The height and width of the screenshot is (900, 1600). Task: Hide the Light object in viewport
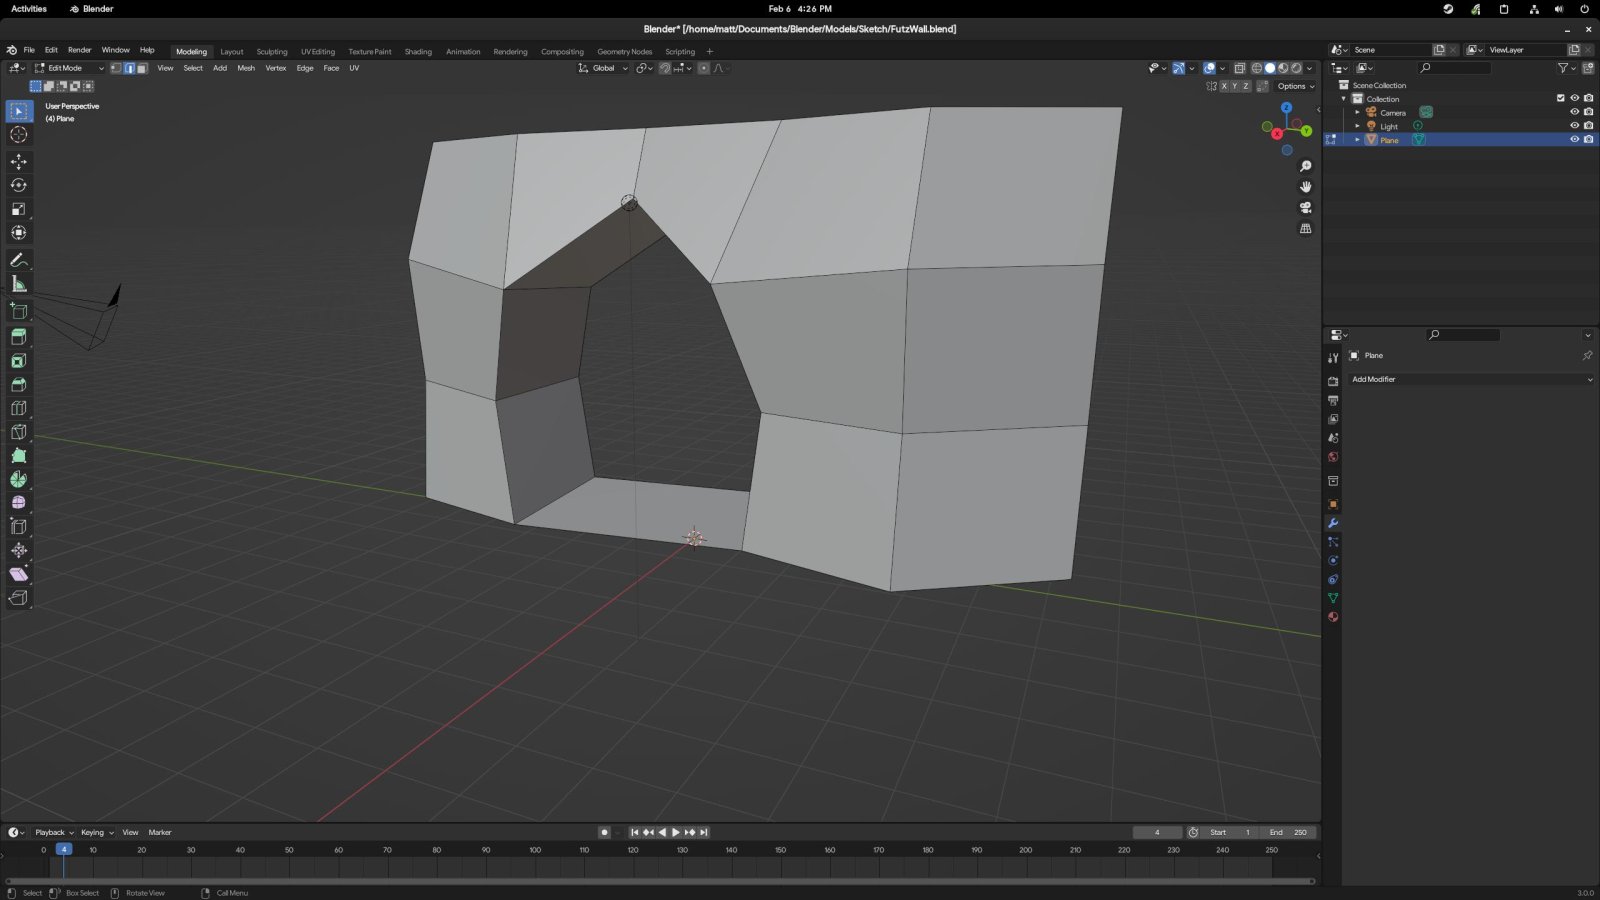pyautogui.click(x=1574, y=126)
